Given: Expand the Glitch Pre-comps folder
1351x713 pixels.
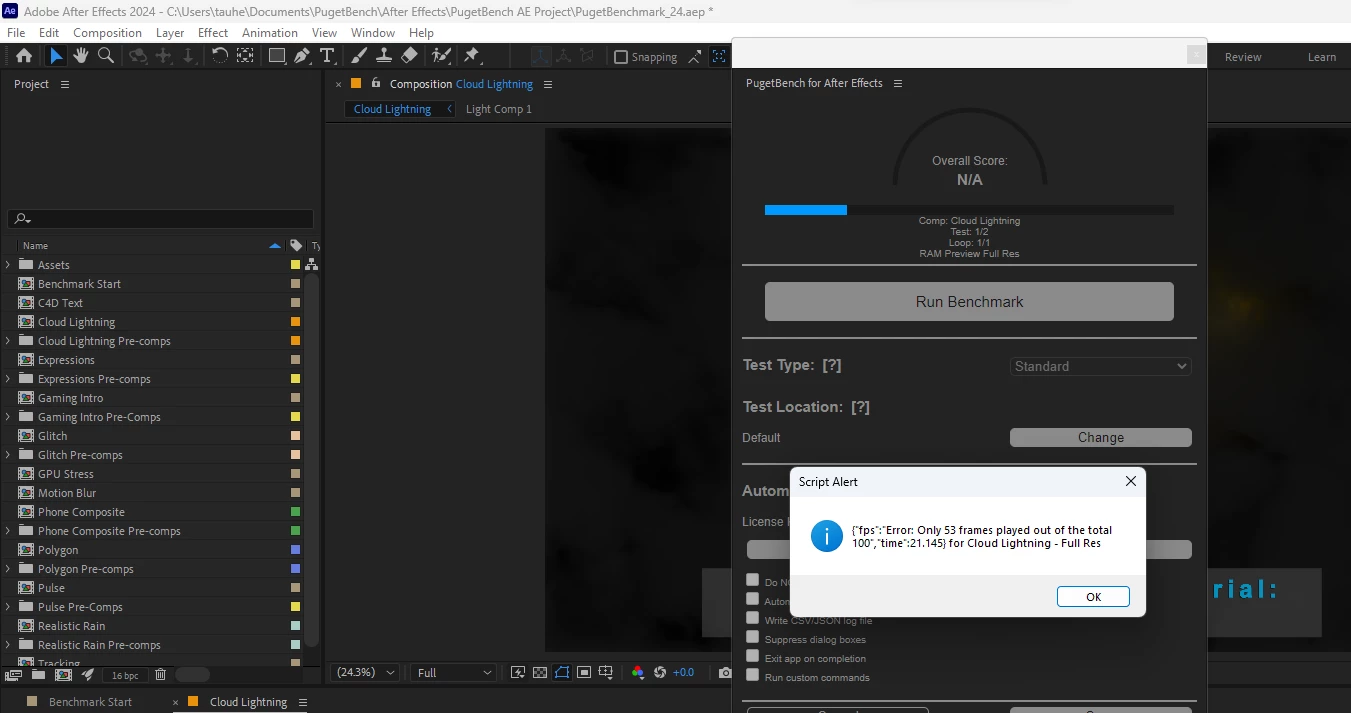Looking at the screenshot, I should (x=8, y=455).
